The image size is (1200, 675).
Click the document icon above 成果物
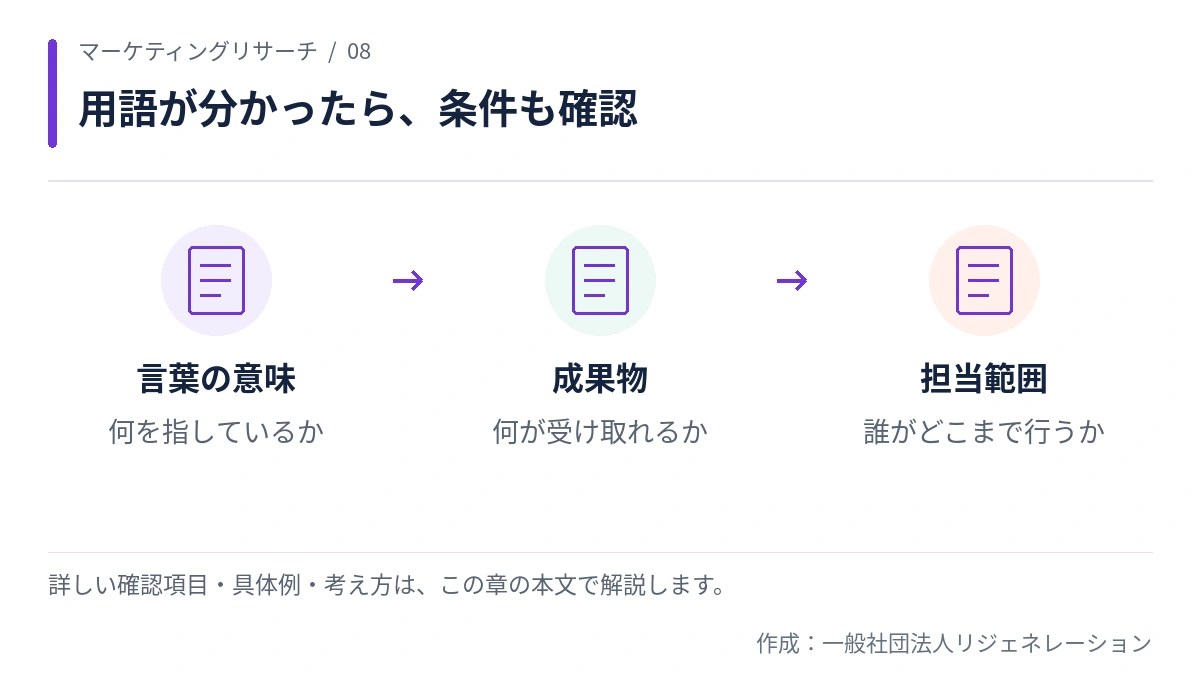click(600, 280)
